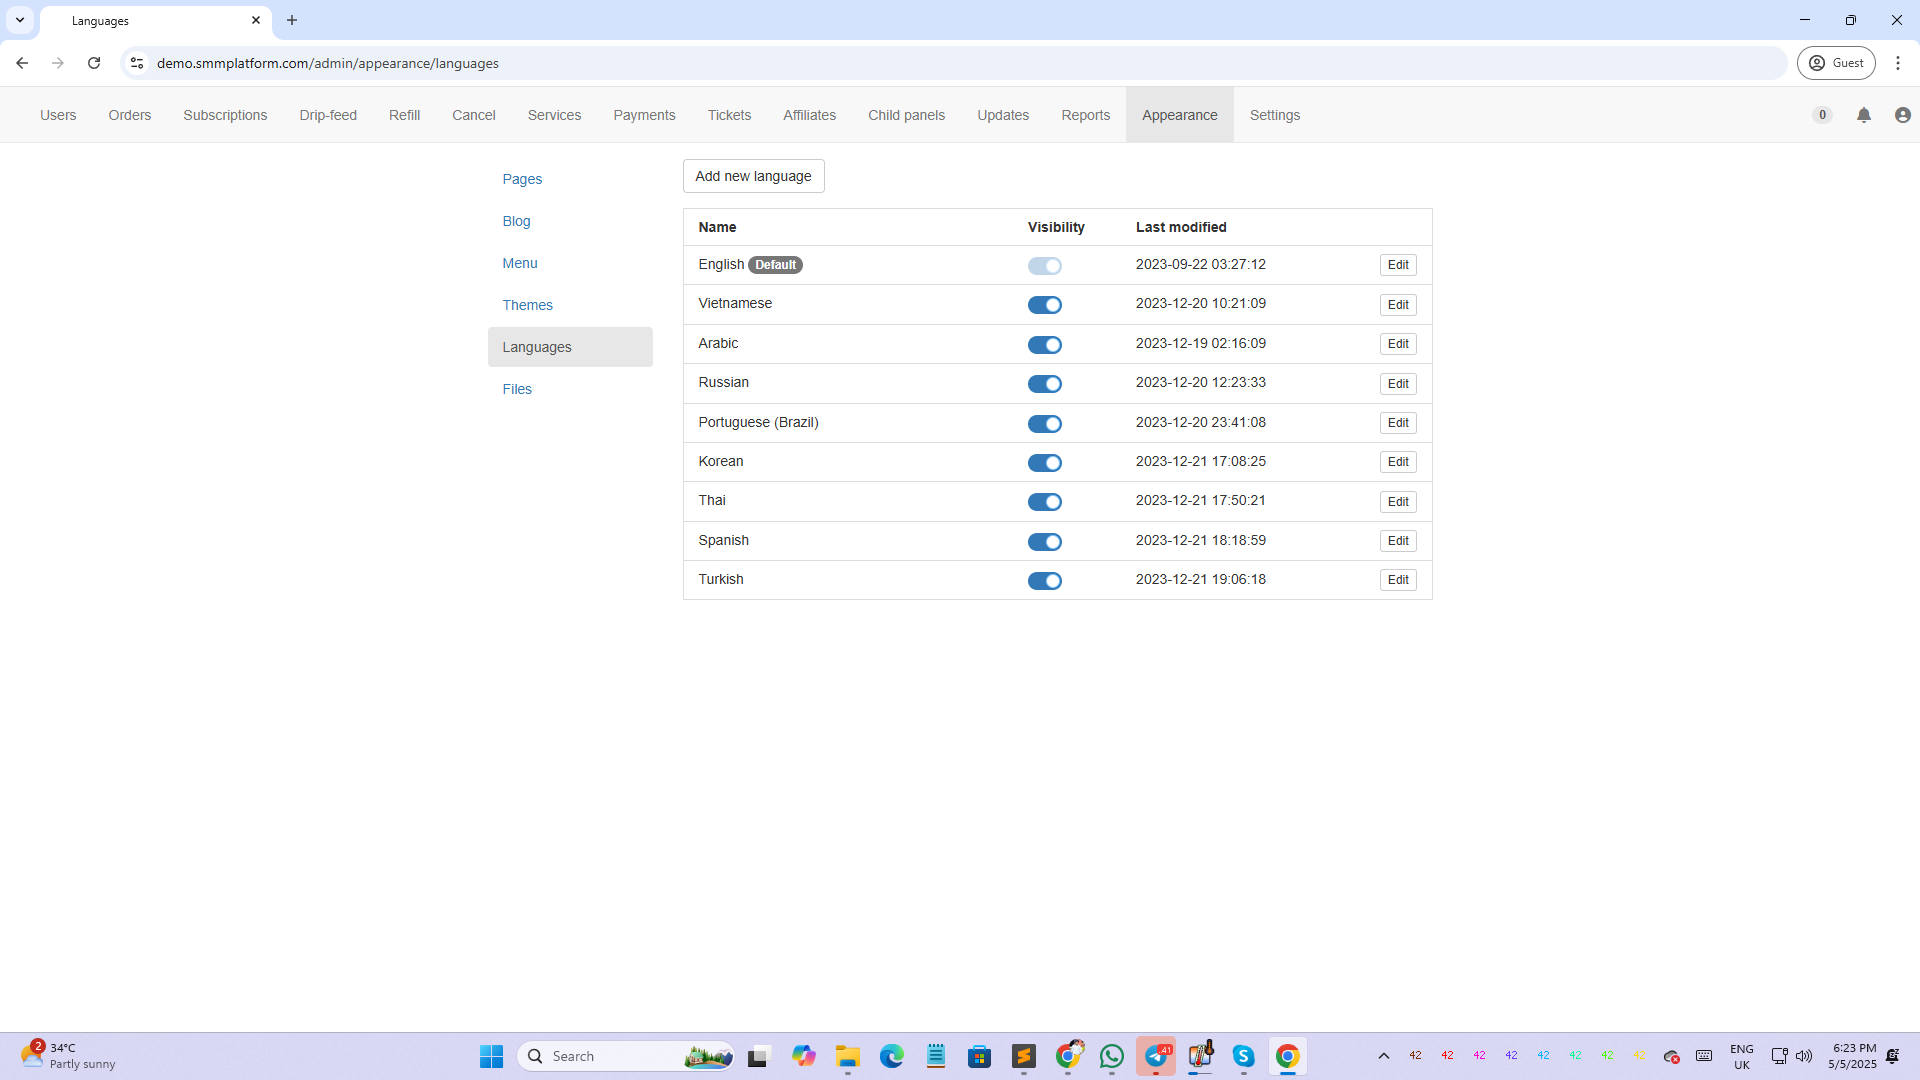Click the browser reload page icon
This screenshot has height=1080, width=1920.
pyautogui.click(x=94, y=63)
